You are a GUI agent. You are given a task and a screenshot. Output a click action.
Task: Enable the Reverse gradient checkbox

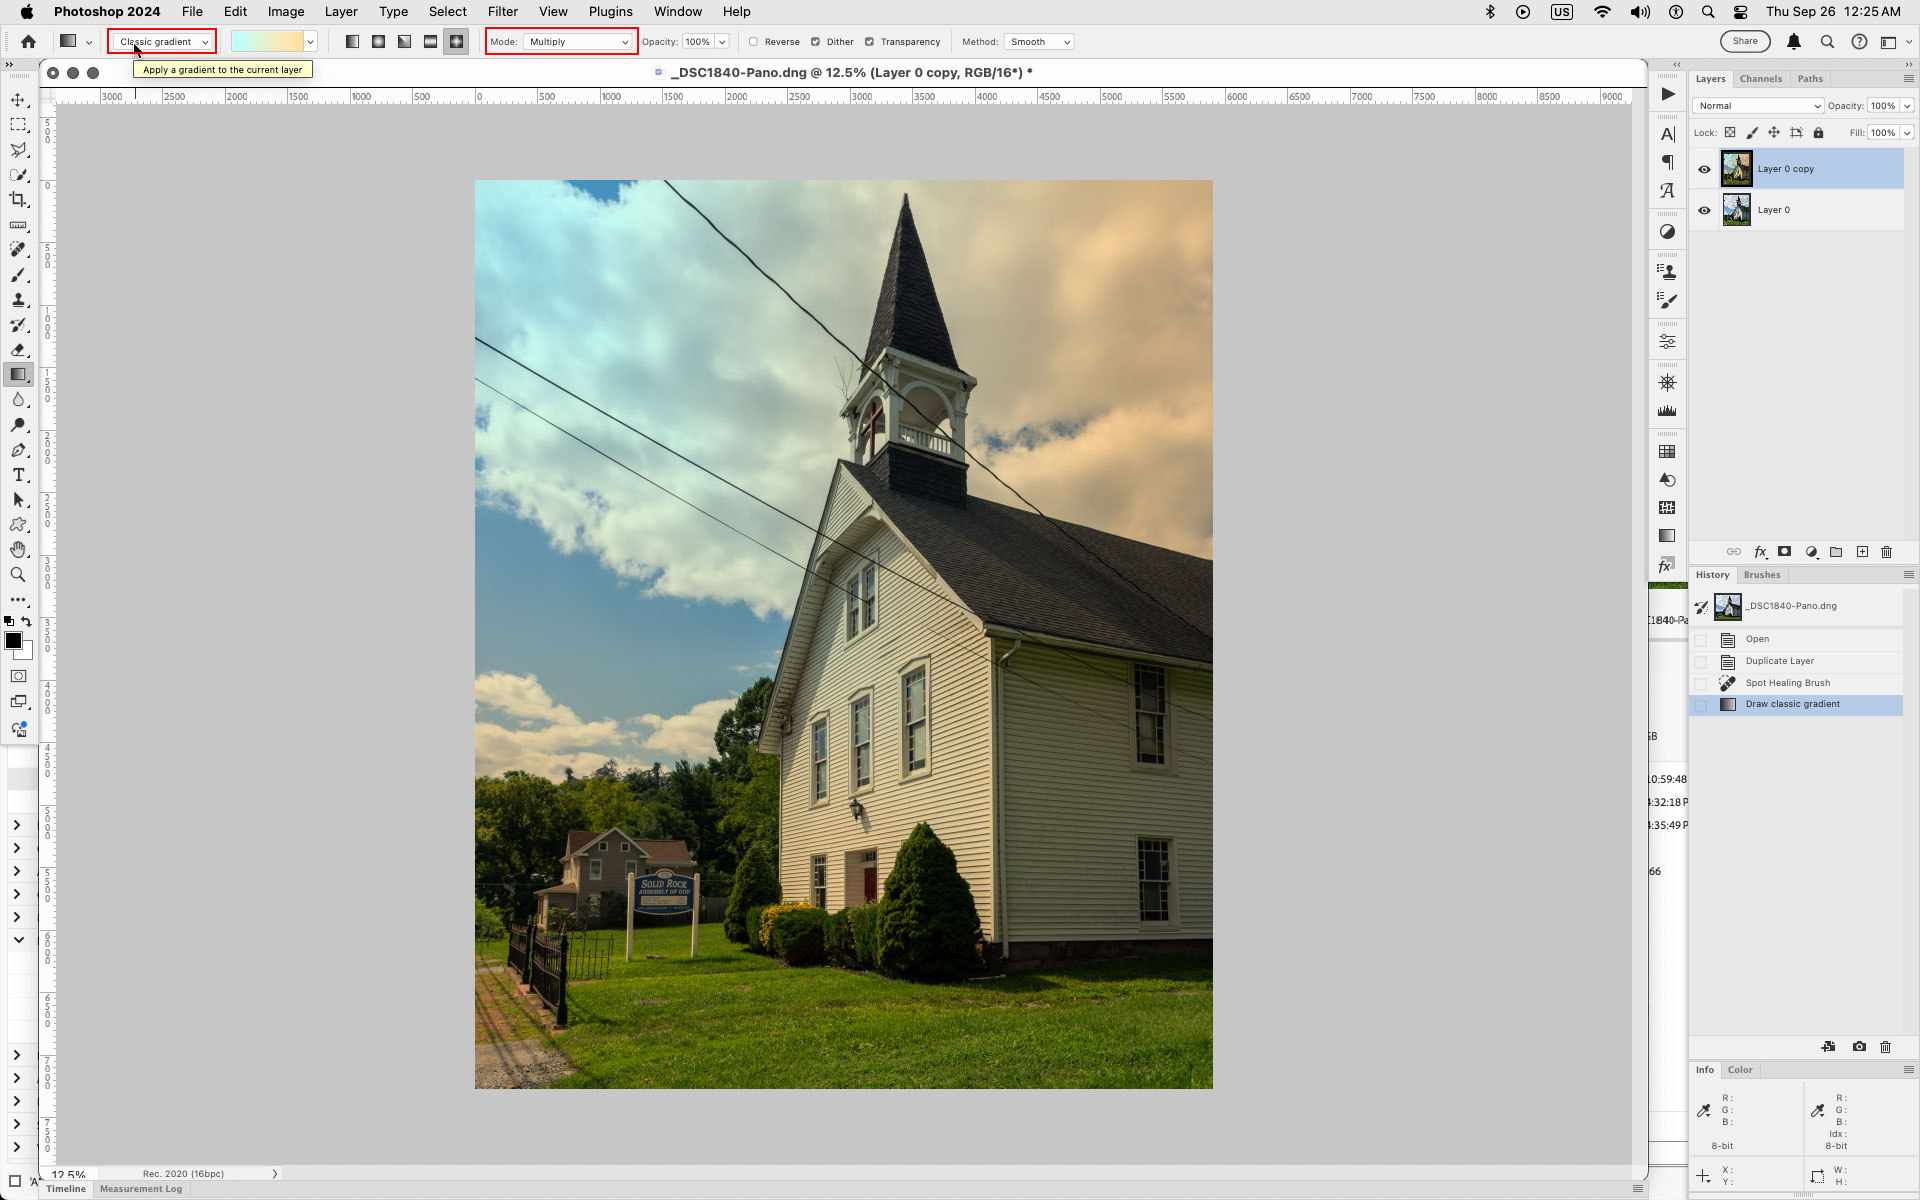point(754,42)
